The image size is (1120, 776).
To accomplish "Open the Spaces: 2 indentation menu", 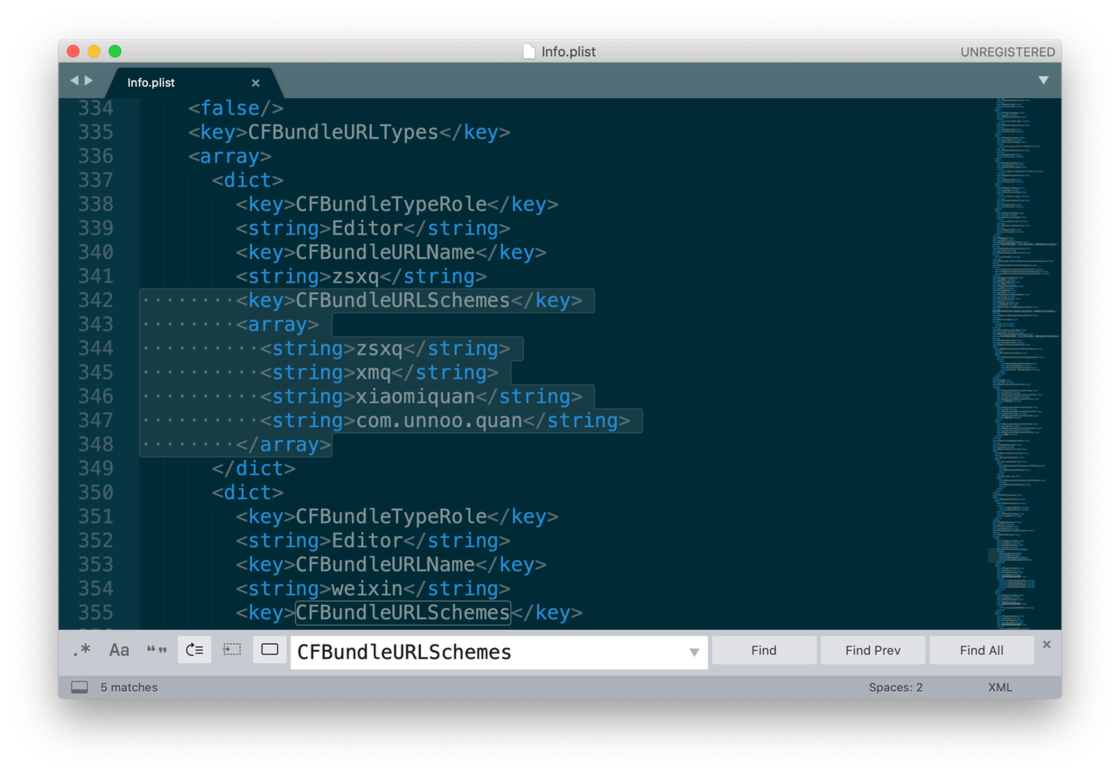I will [896, 687].
